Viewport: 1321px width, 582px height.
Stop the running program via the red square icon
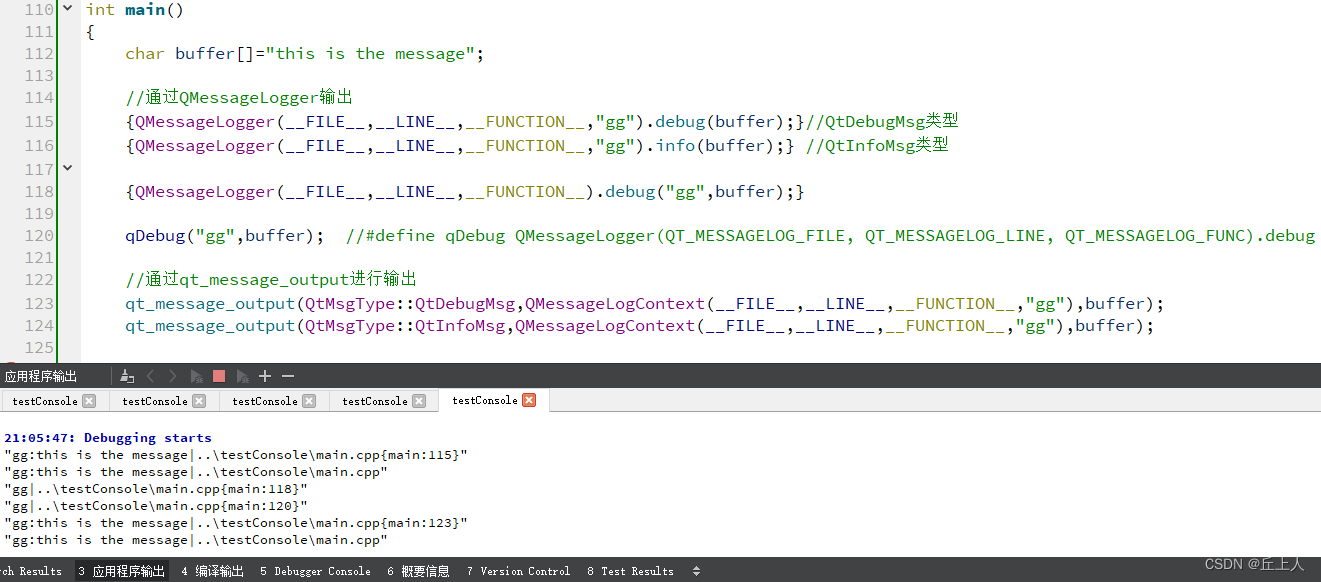218,375
